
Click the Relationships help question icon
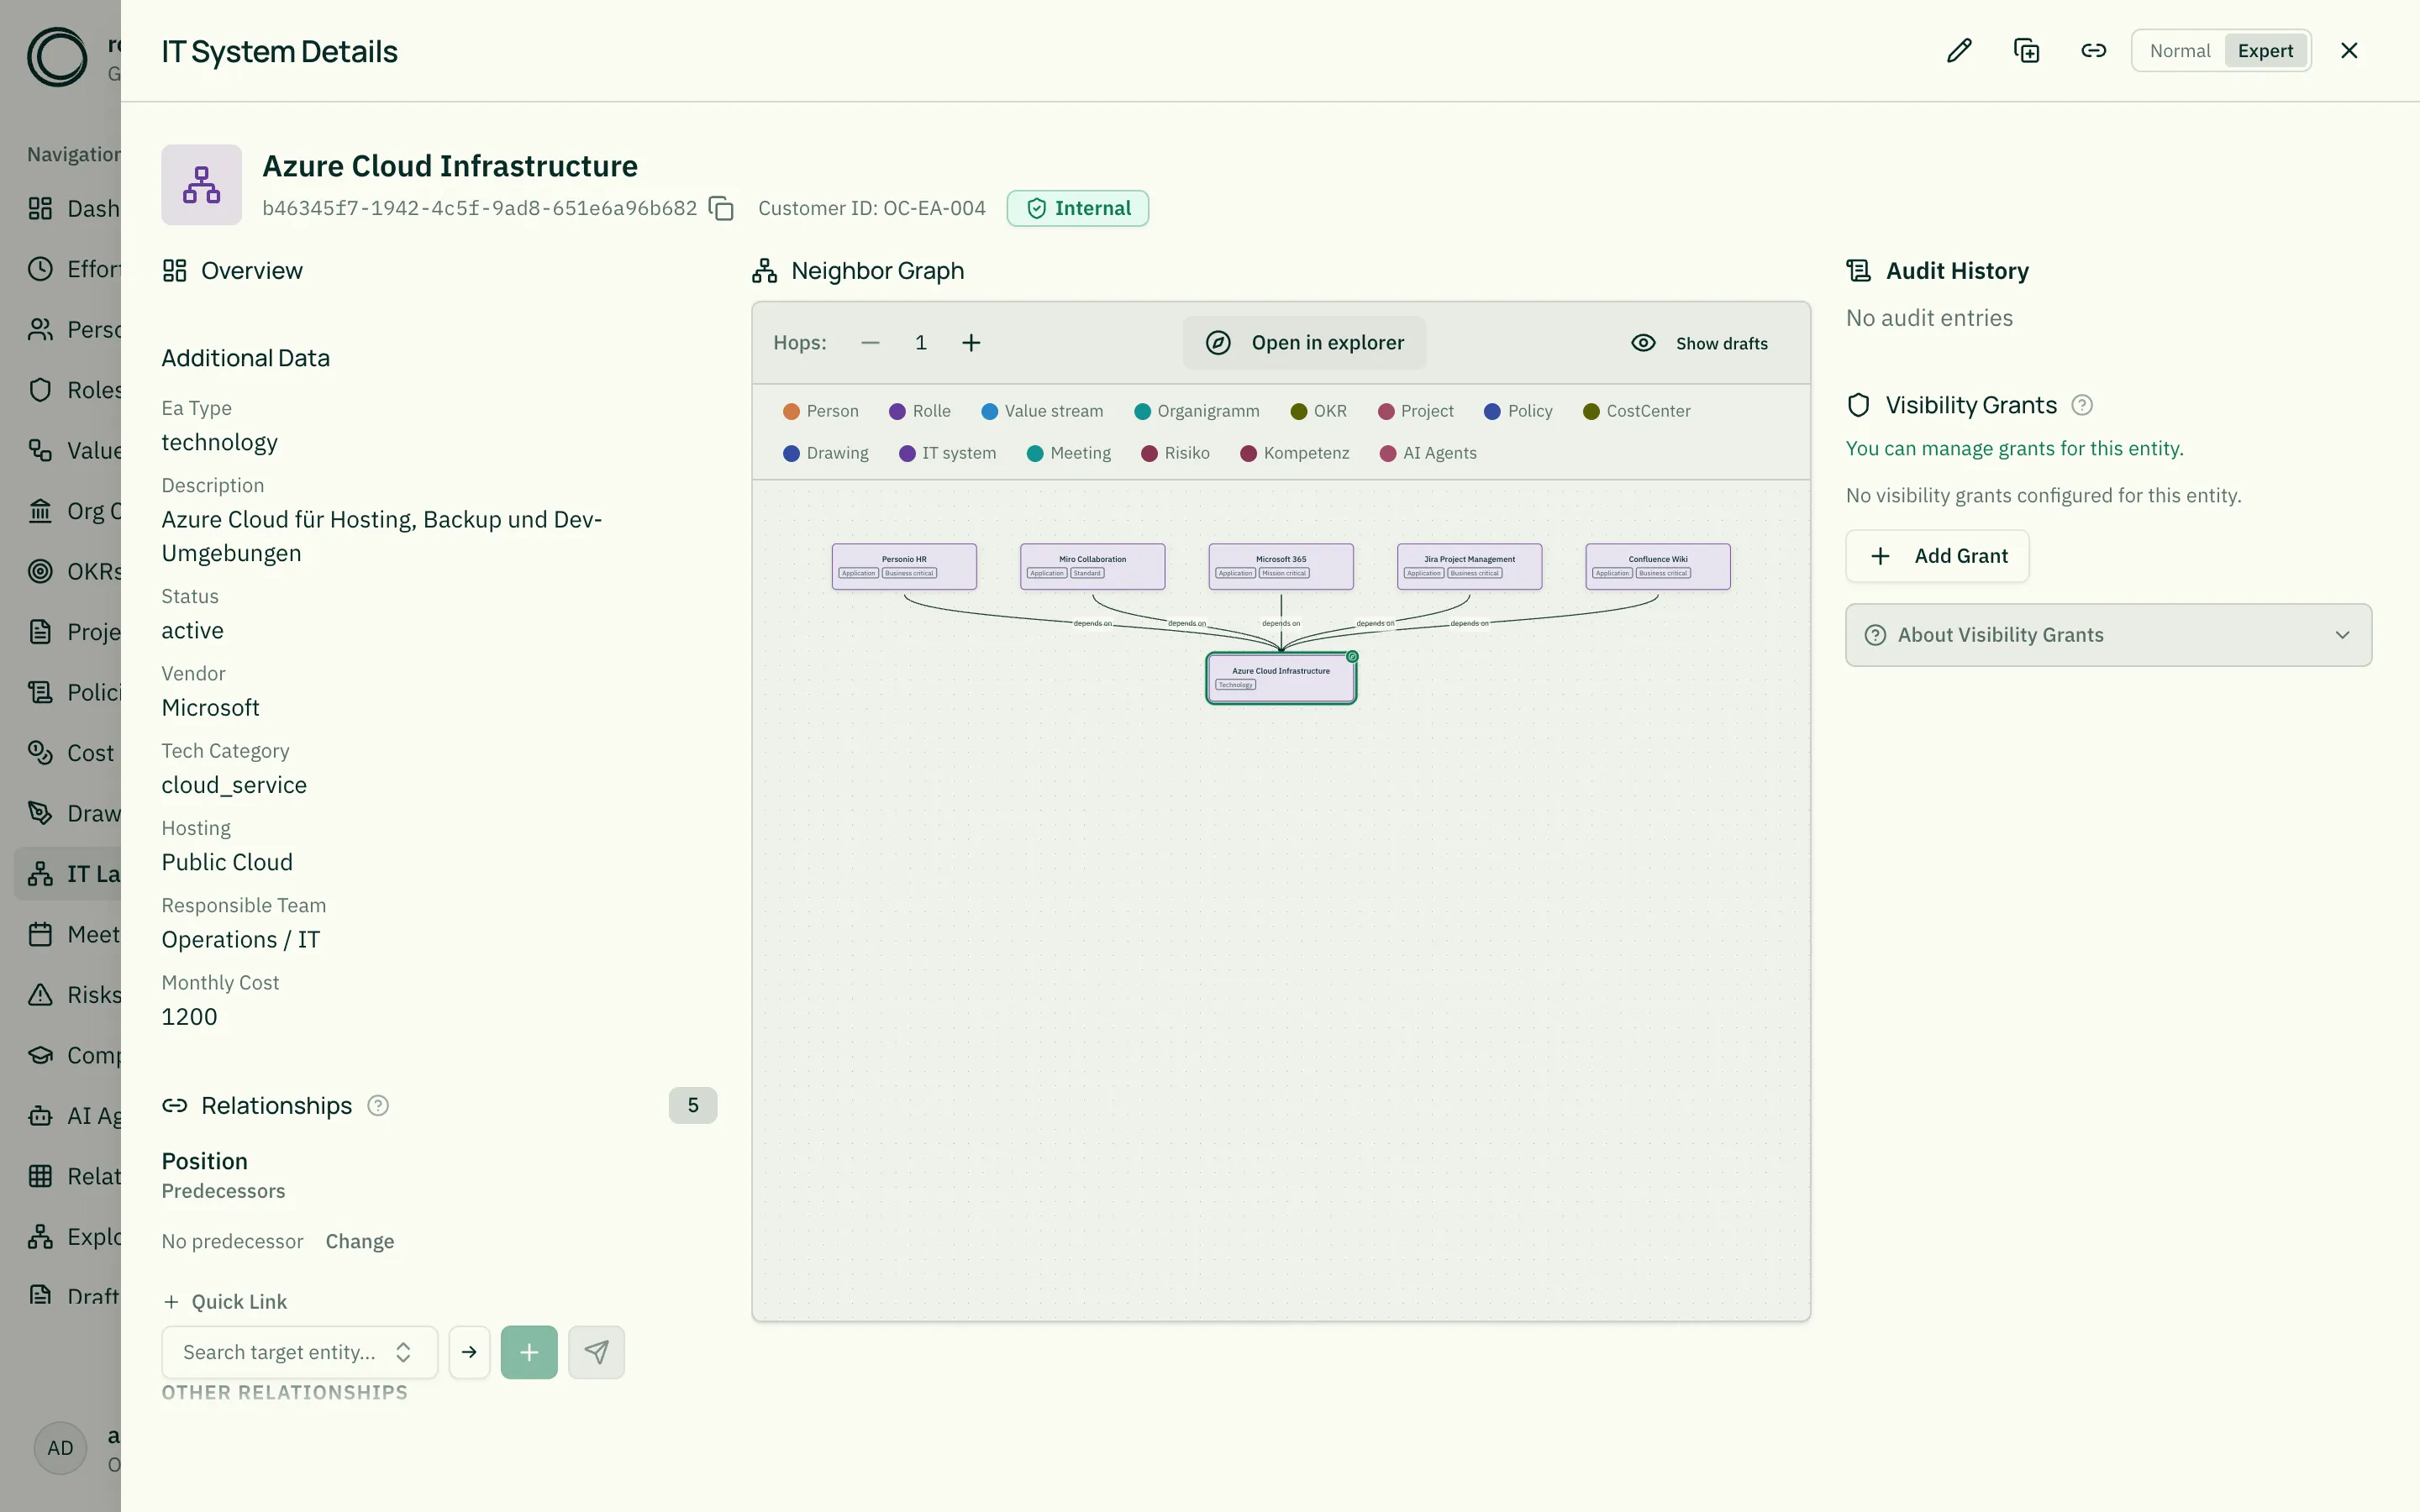pyautogui.click(x=378, y=1105)
